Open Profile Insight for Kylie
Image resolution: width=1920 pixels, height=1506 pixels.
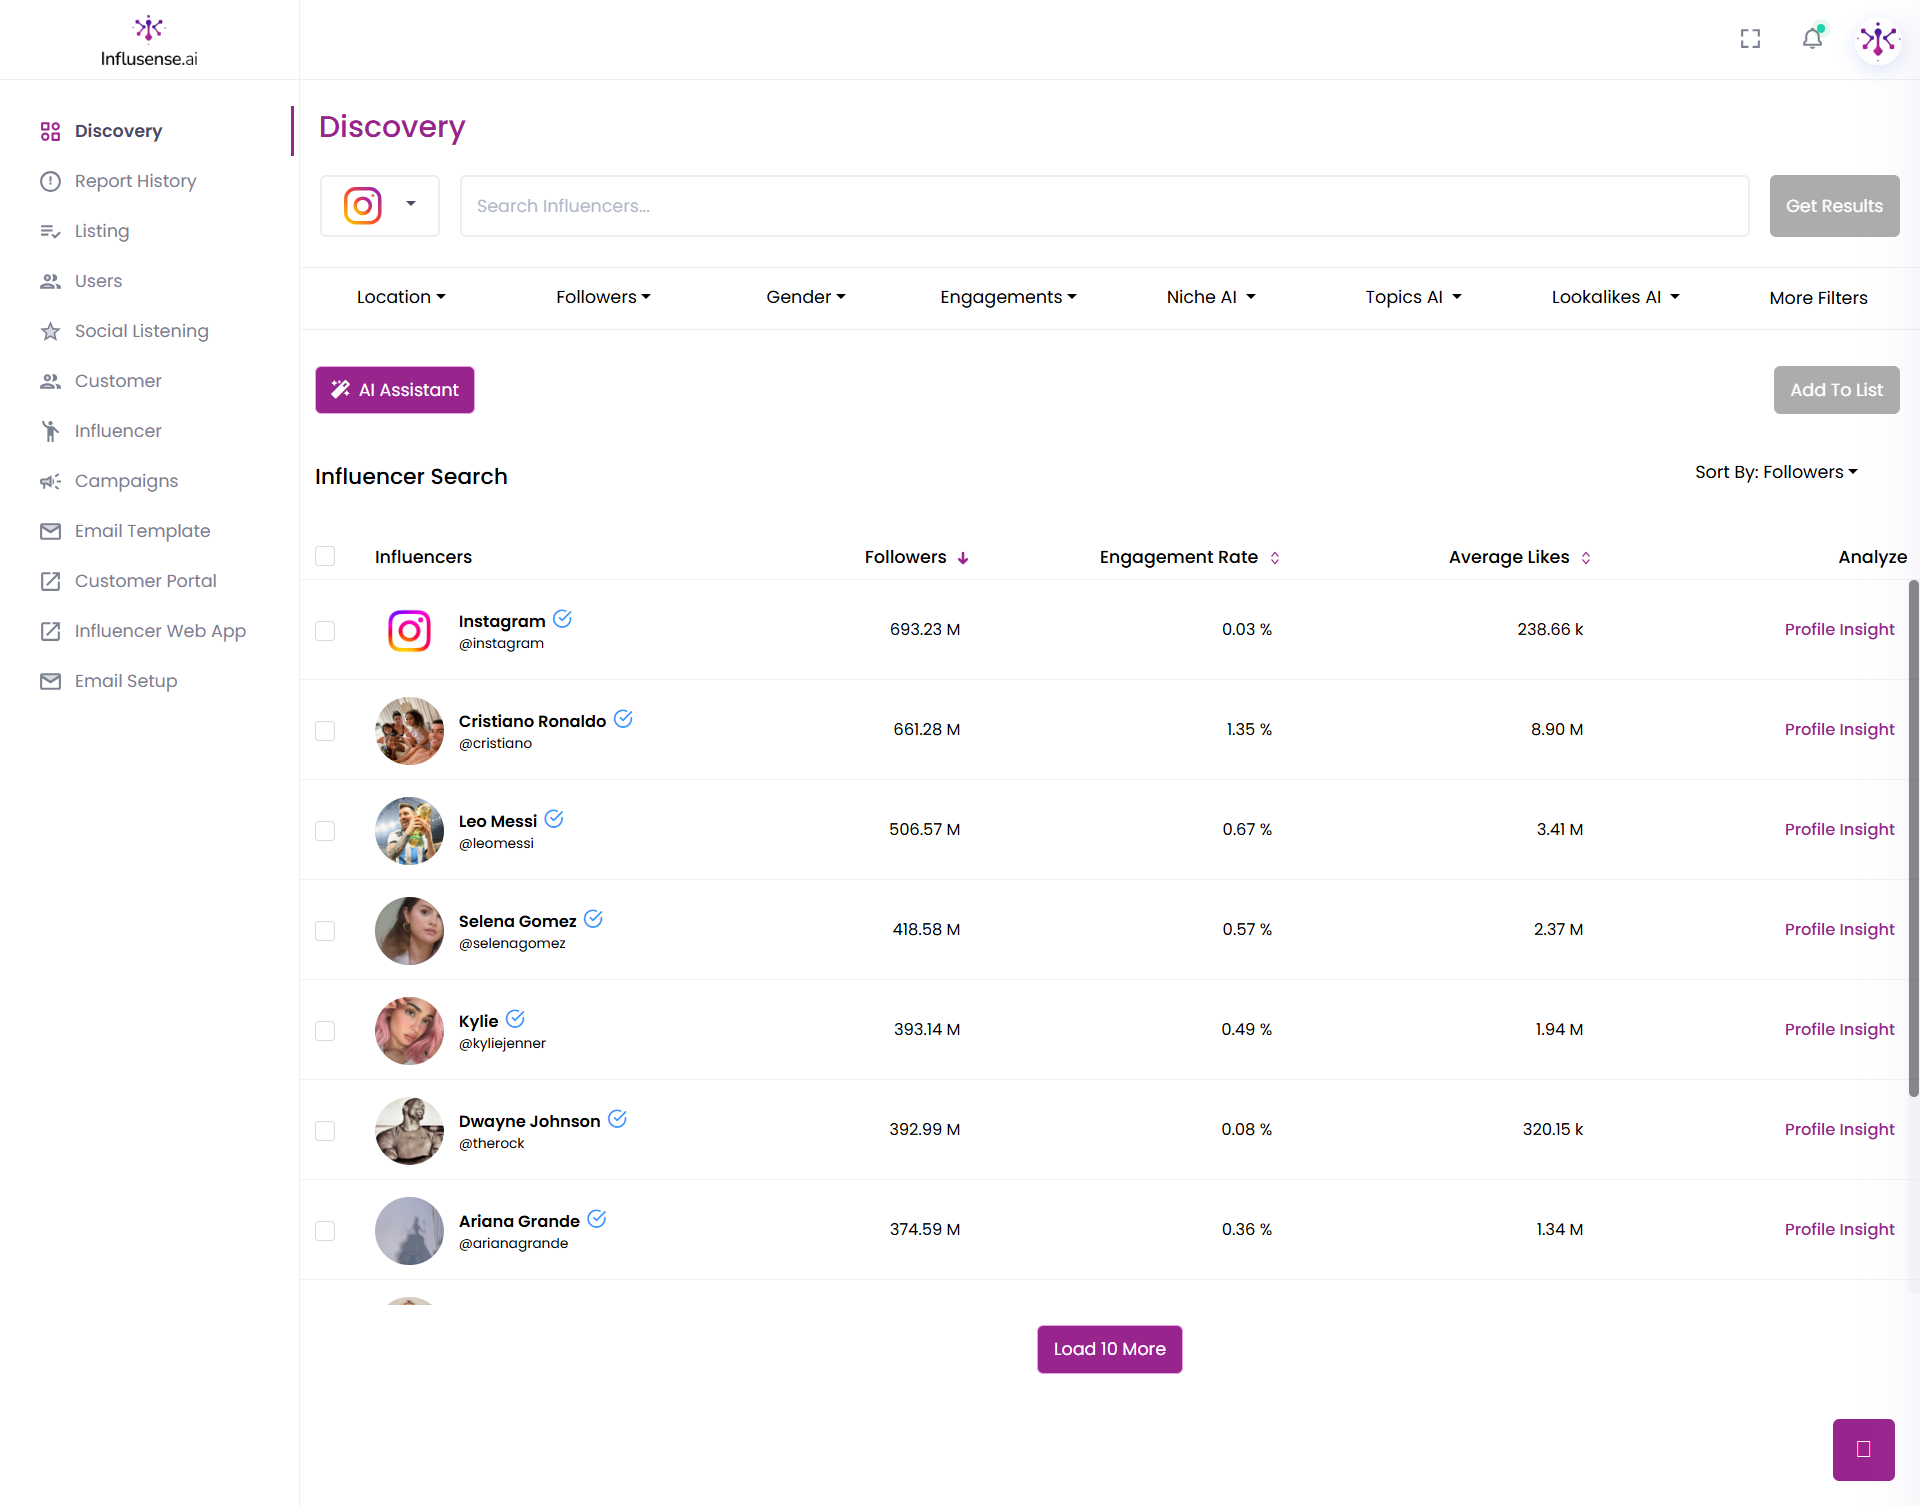[1839, 1029]
